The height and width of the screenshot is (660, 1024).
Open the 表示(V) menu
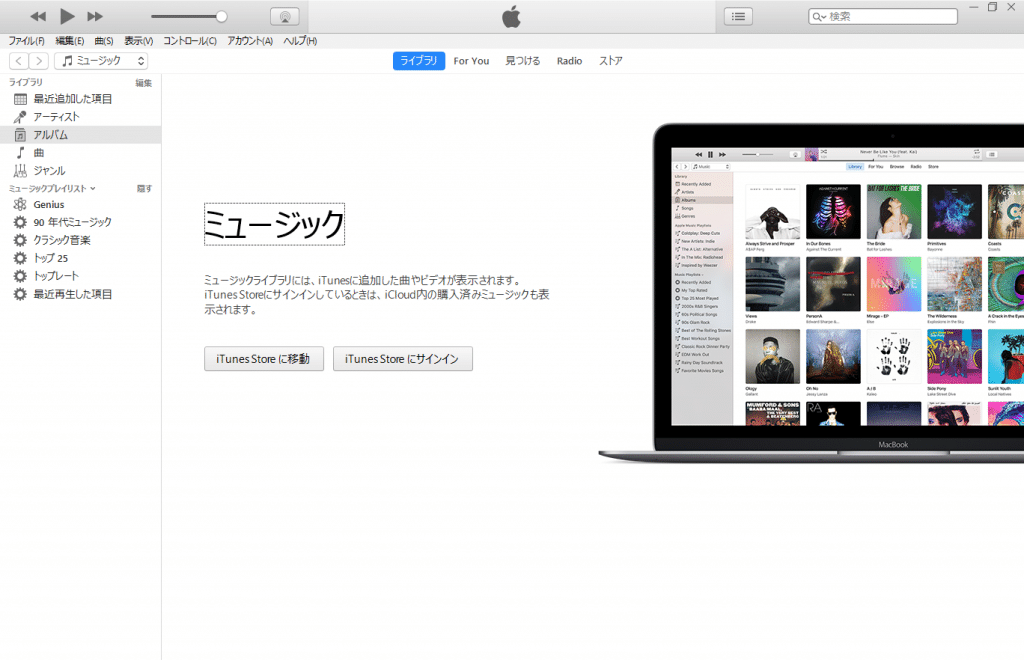(138, 40)
